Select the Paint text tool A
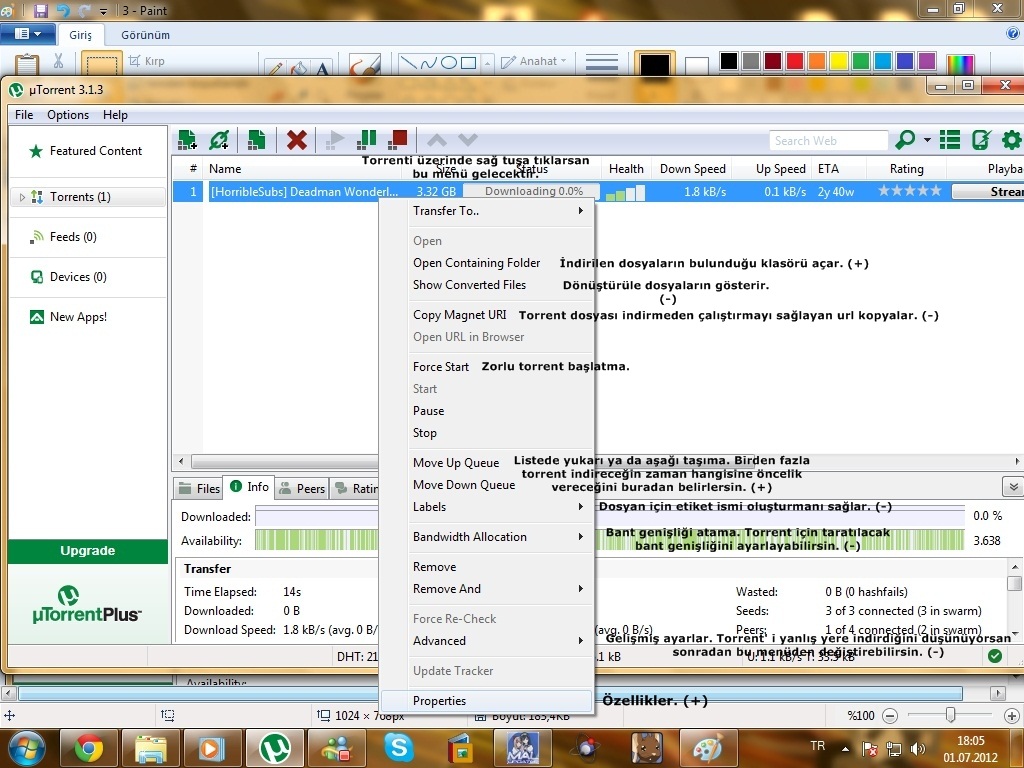Viewport: 1024px width, 768px height. [322, 68]
